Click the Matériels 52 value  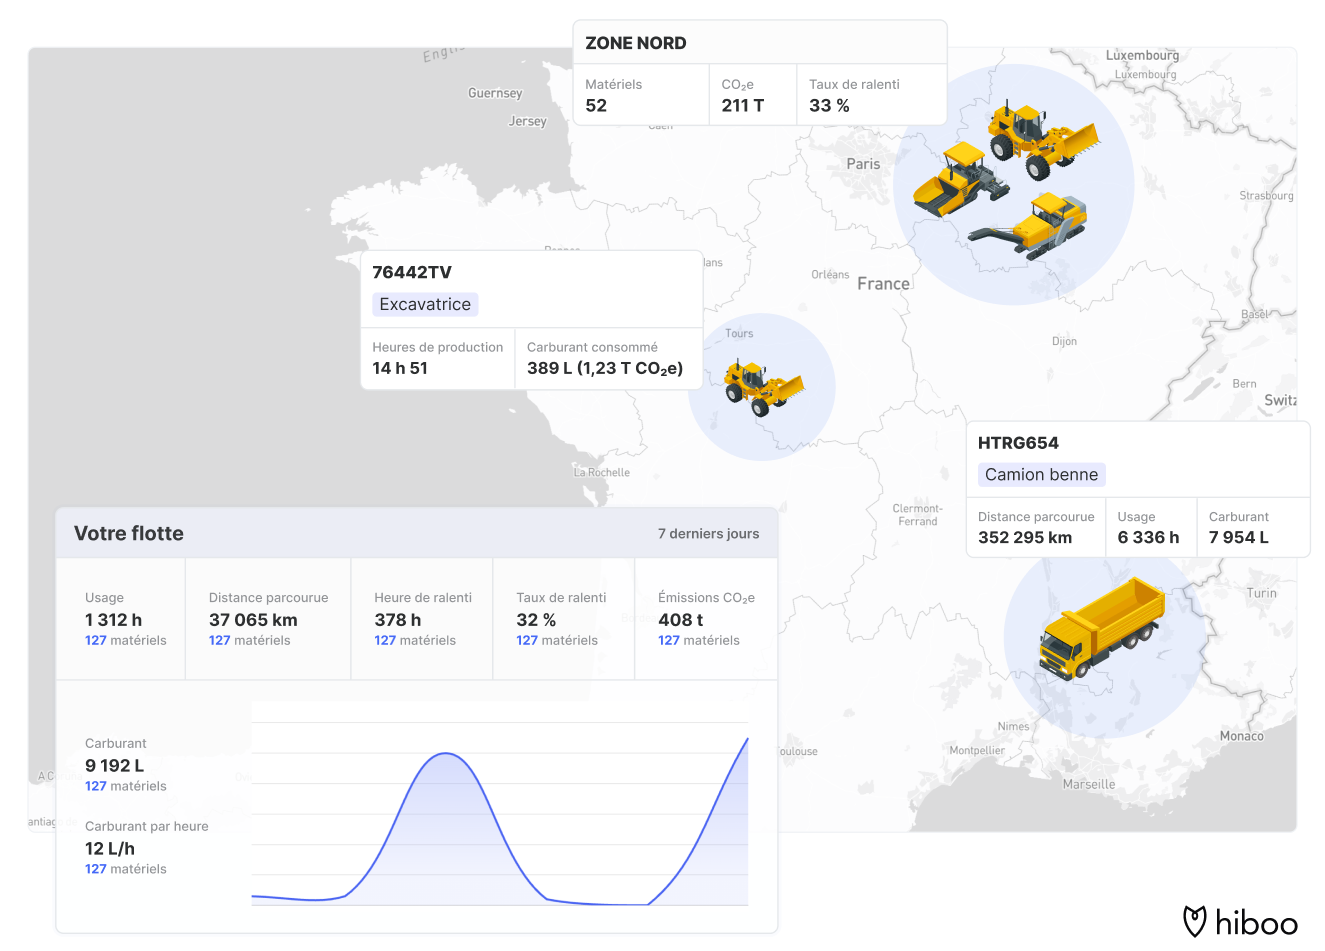point(596,105)
